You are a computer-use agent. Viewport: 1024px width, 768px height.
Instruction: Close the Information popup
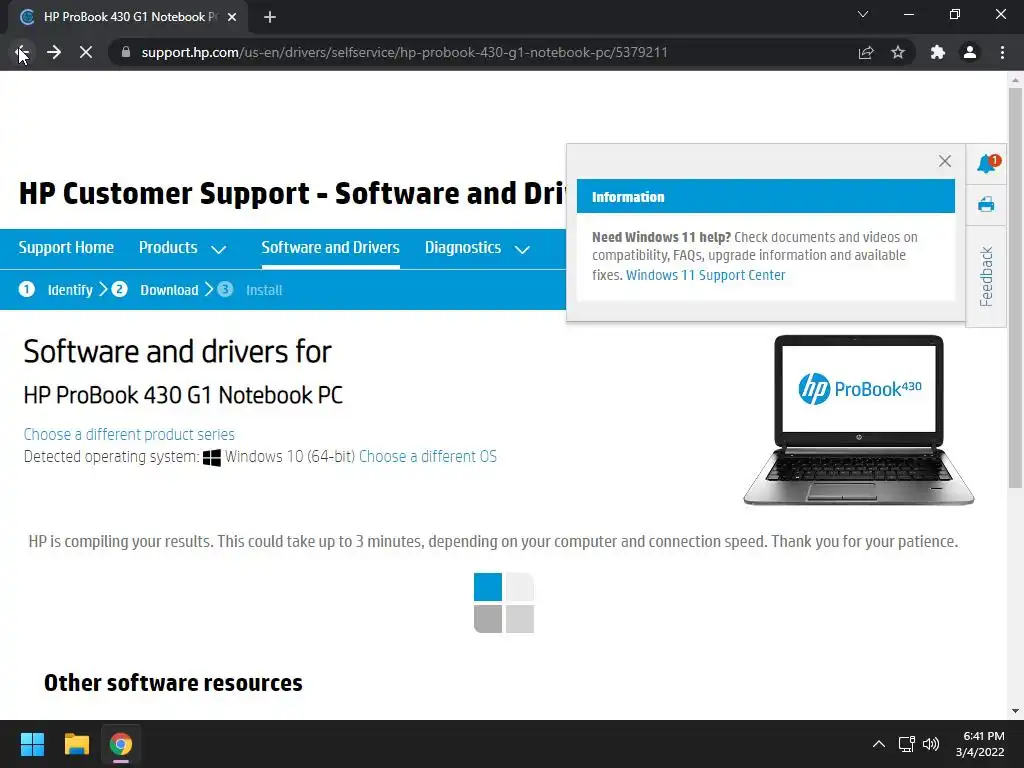(x=944, y=161)
